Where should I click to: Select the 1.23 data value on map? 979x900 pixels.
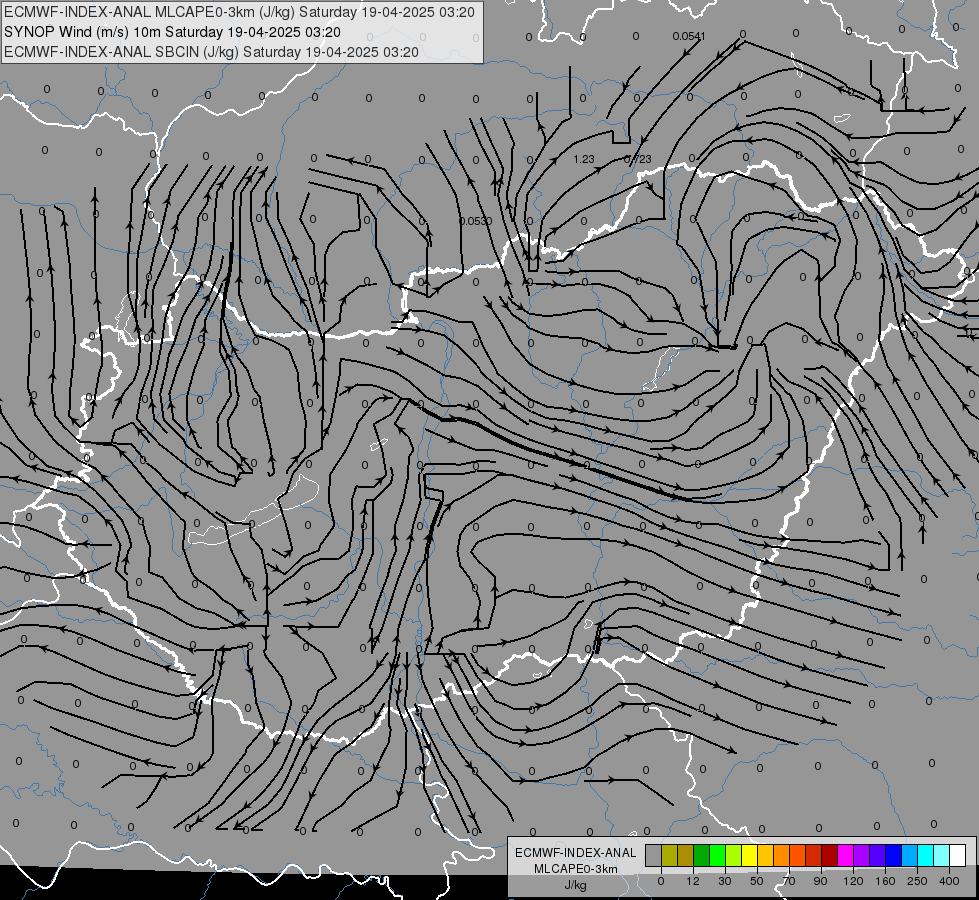[x=584, y=159]
